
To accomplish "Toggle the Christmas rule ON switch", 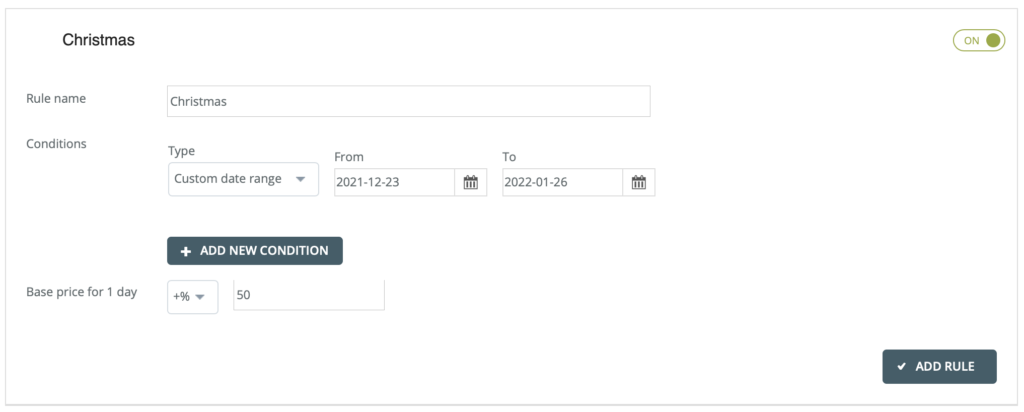I will (x=978, y=41).
